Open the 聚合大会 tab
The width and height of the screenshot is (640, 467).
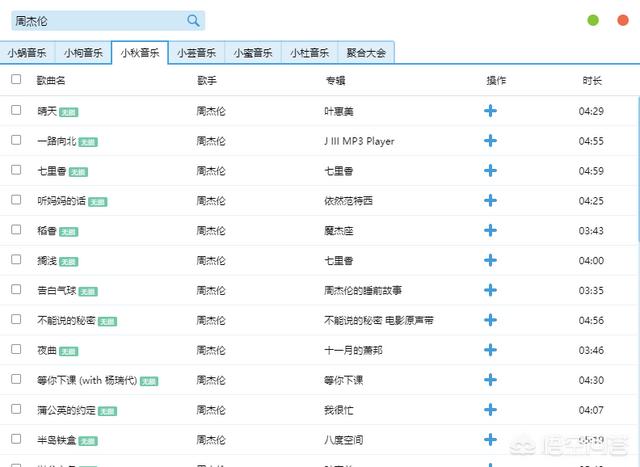point(365,53)
